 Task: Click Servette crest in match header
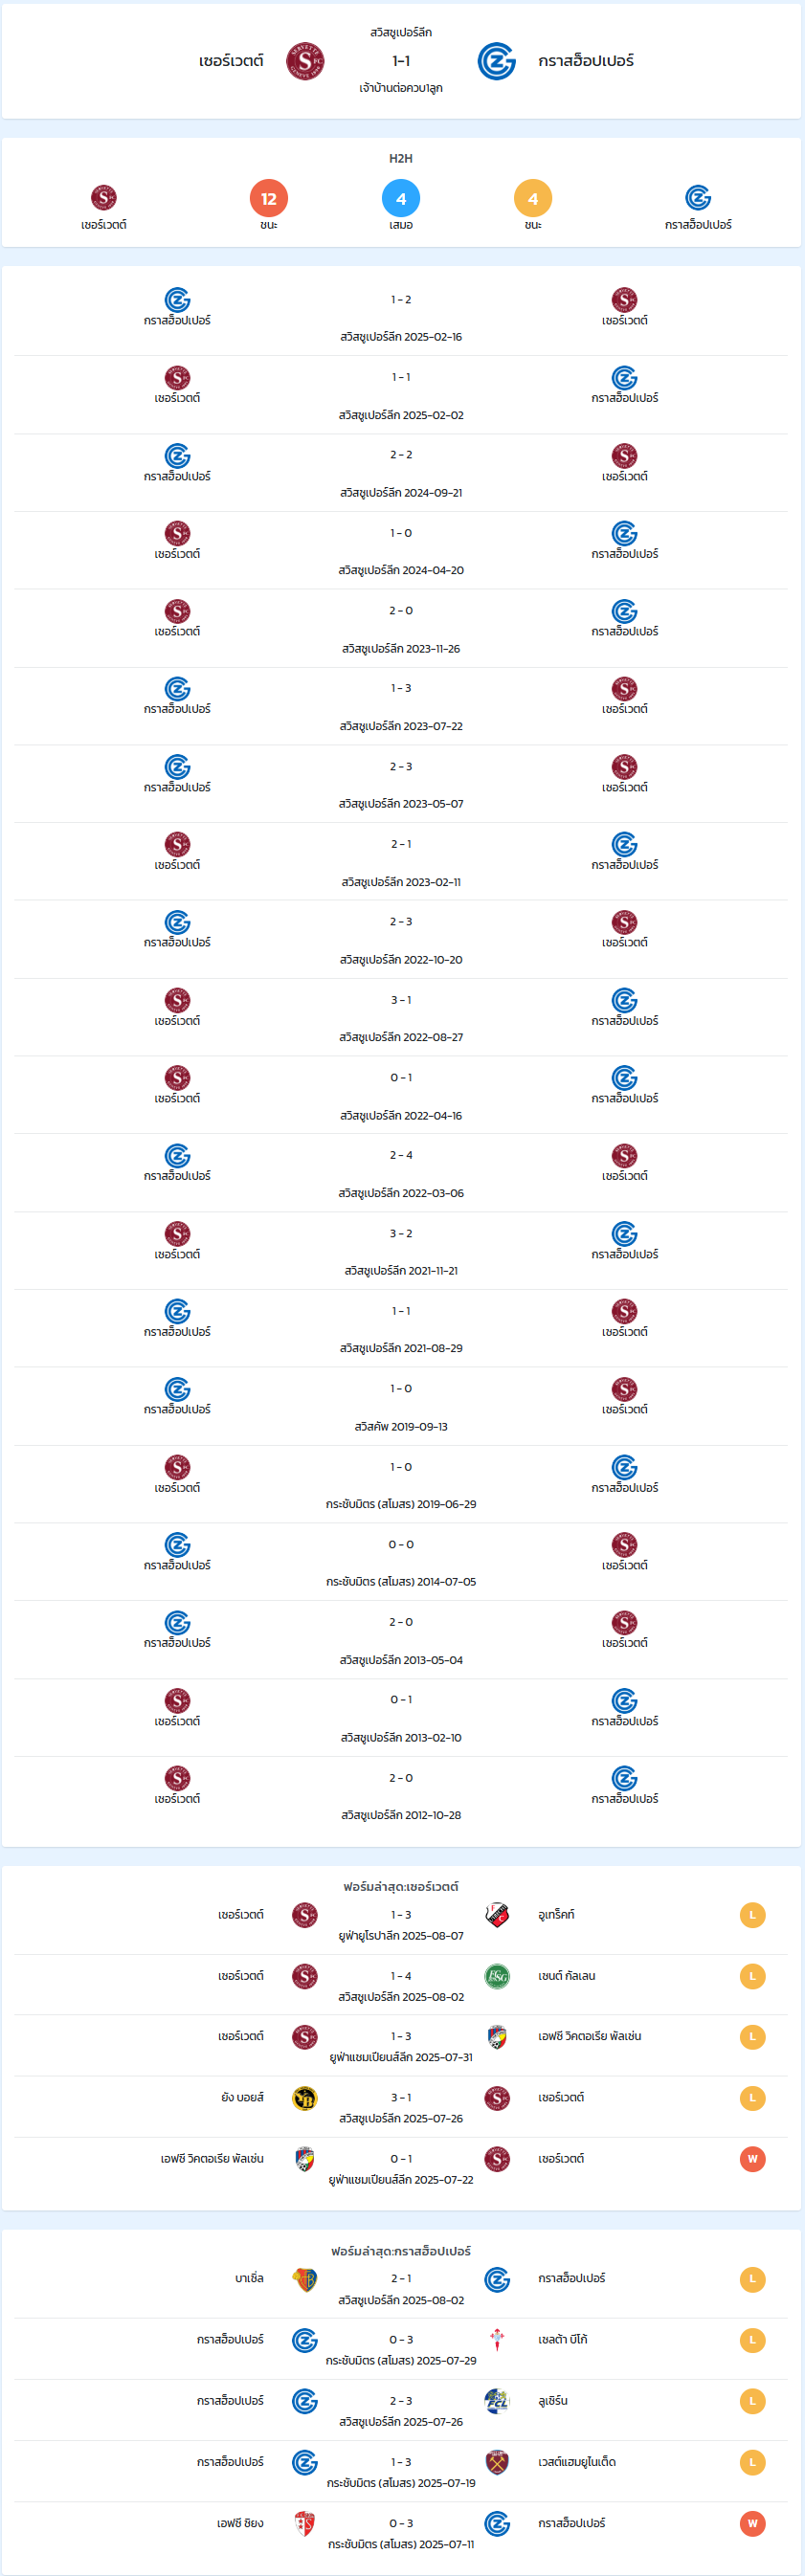point(305,61)
